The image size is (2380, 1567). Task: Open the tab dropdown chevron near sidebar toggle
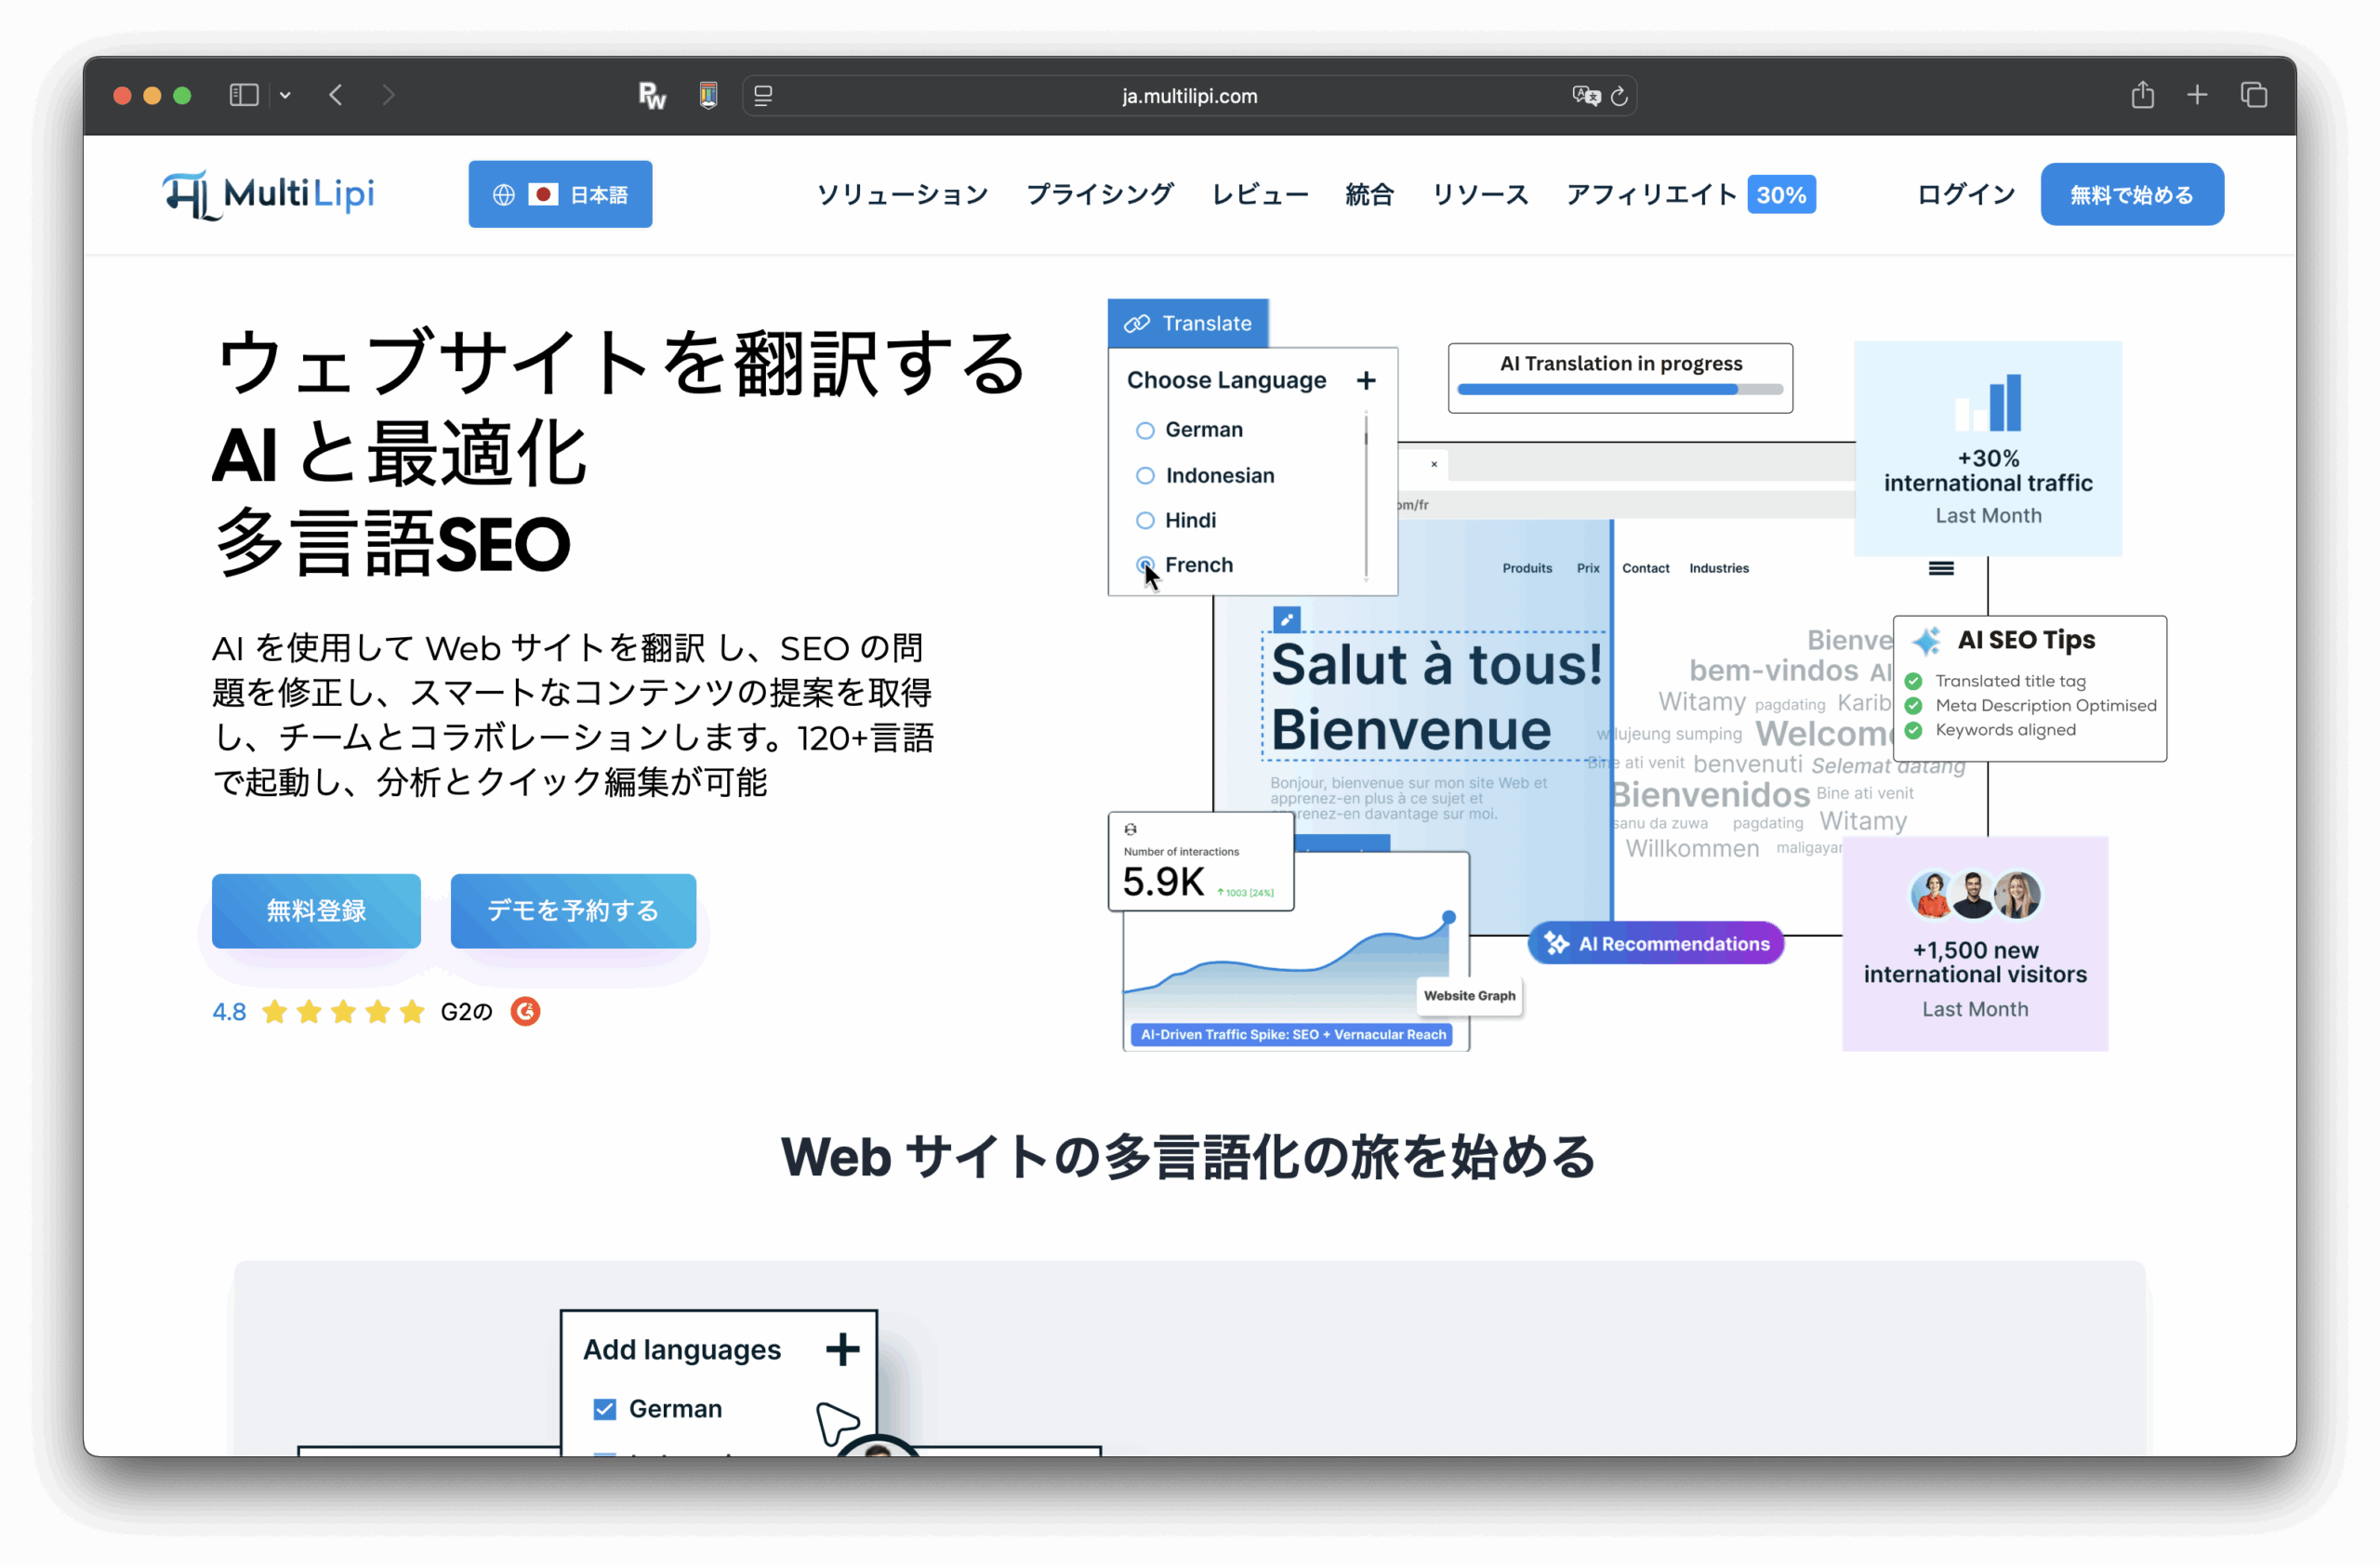tap(286, 94)
